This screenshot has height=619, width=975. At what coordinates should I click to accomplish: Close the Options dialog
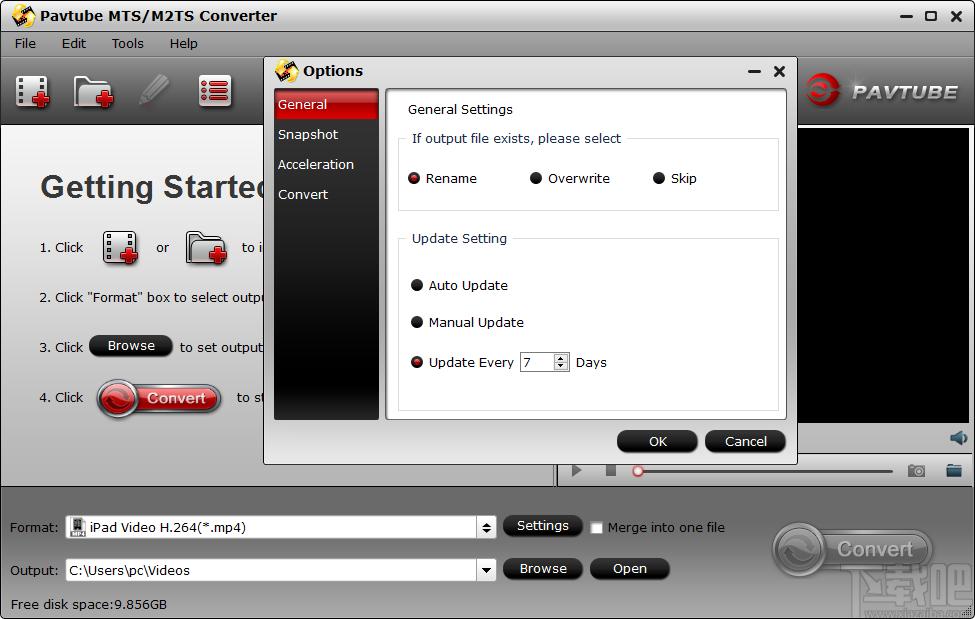[779, 72]
